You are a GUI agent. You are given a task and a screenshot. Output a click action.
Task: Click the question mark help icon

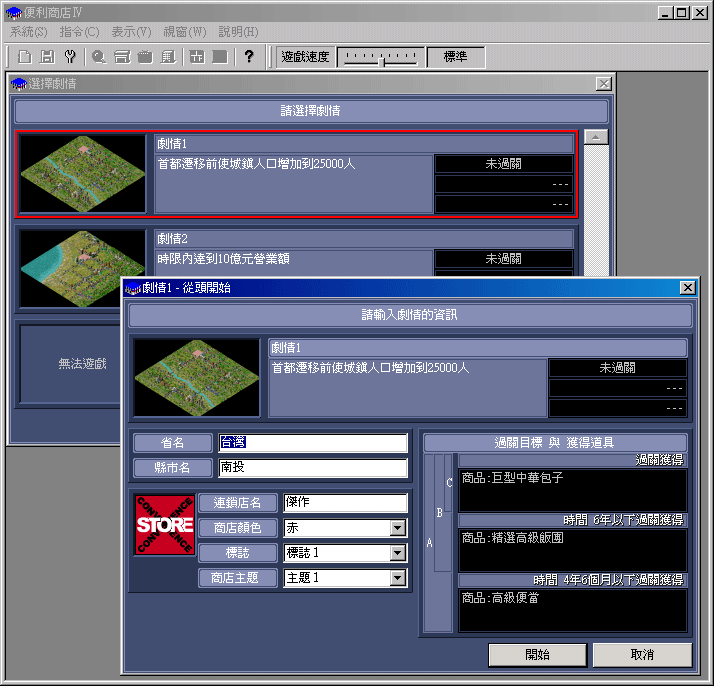coord(249,57)
